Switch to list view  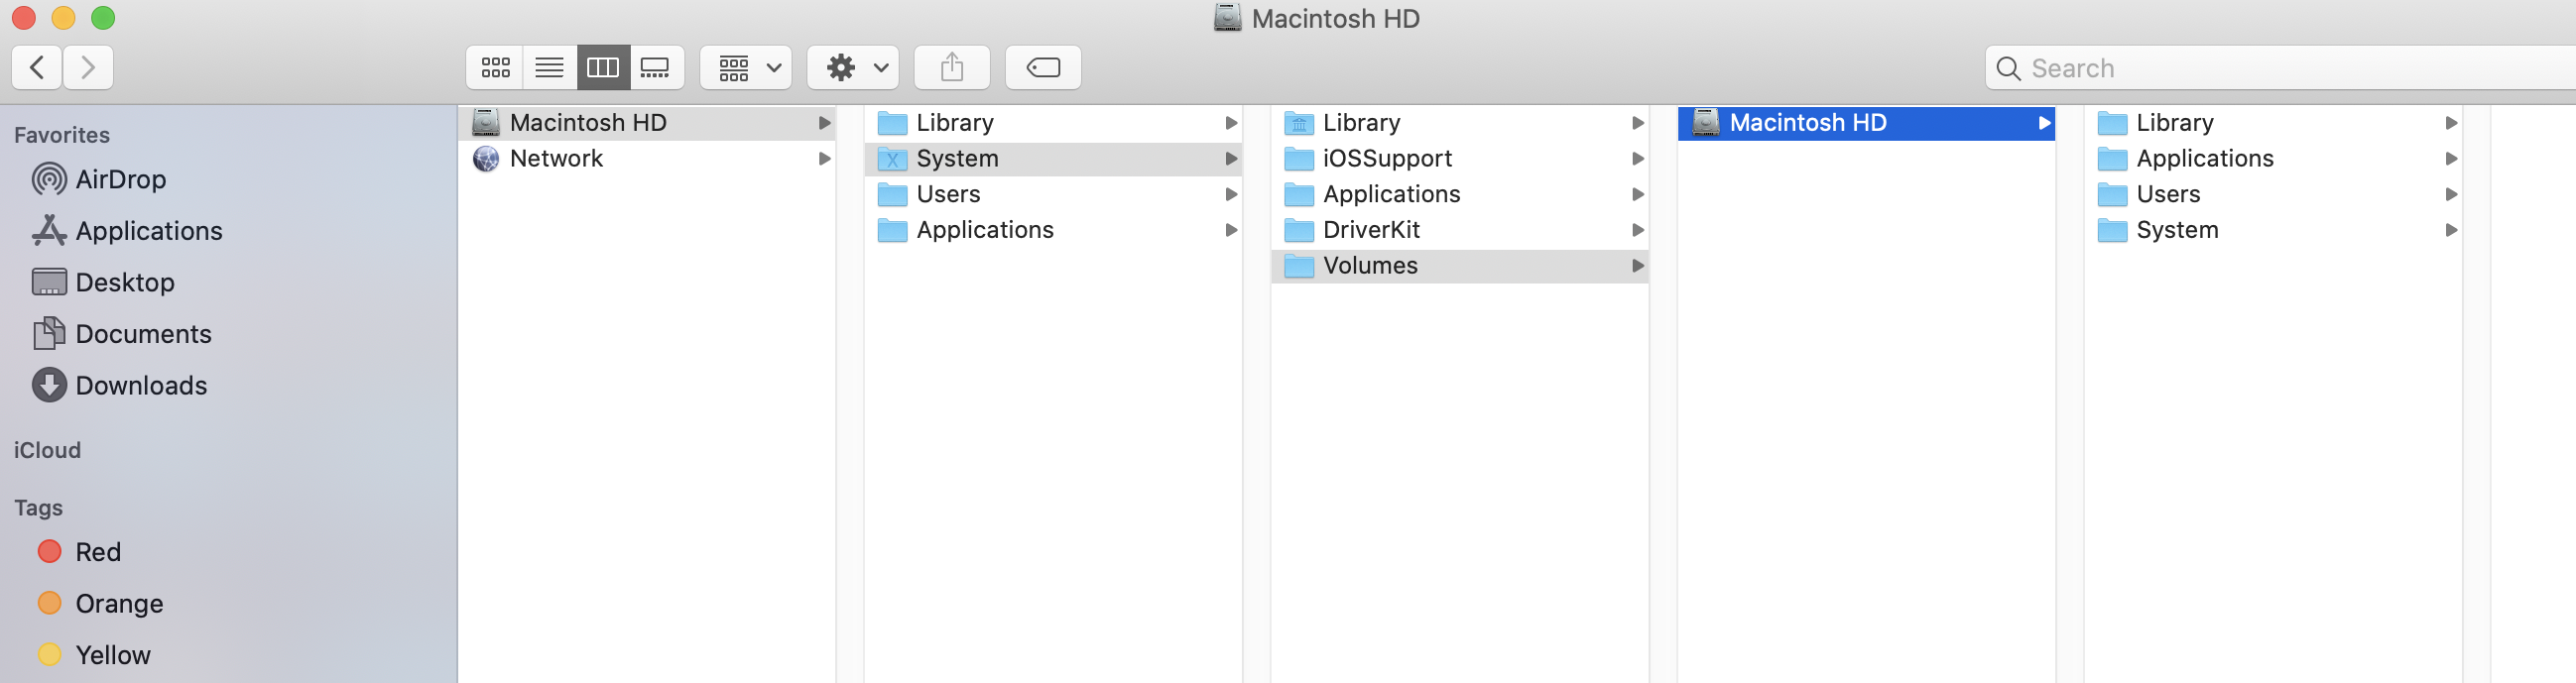(x=549, y=67)
